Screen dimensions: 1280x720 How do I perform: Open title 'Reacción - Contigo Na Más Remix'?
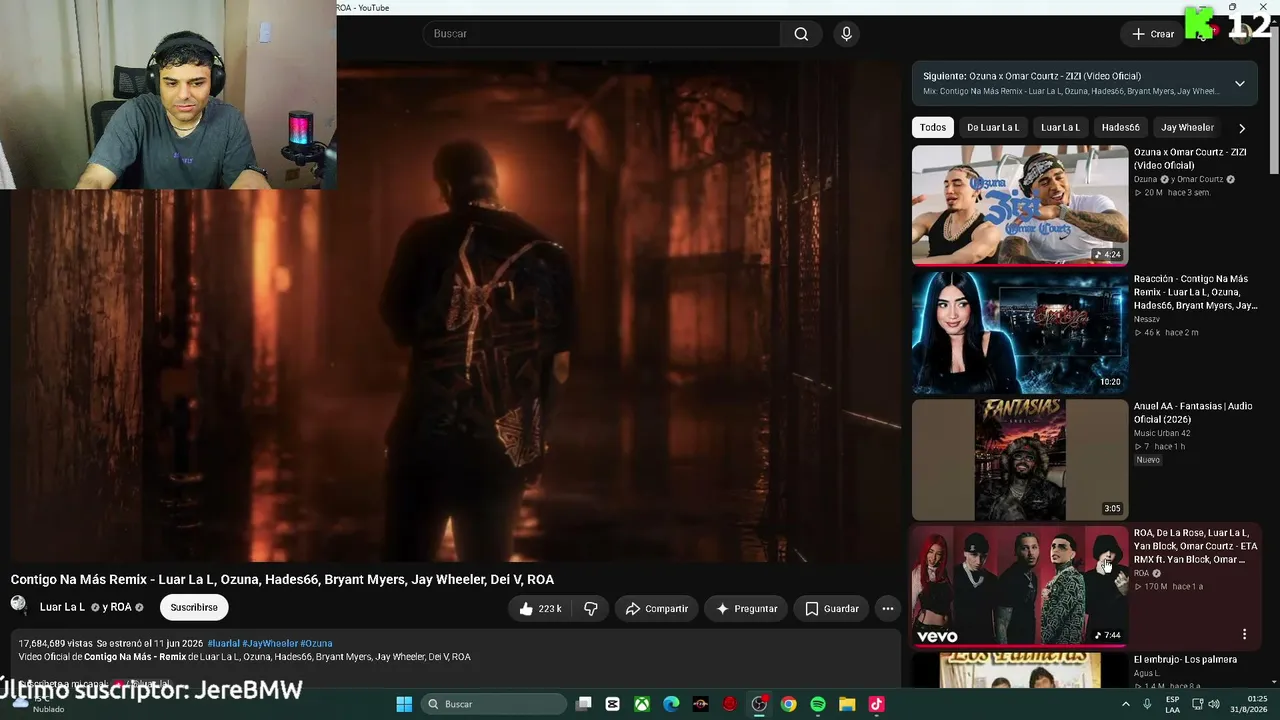tap(1195, 292)
